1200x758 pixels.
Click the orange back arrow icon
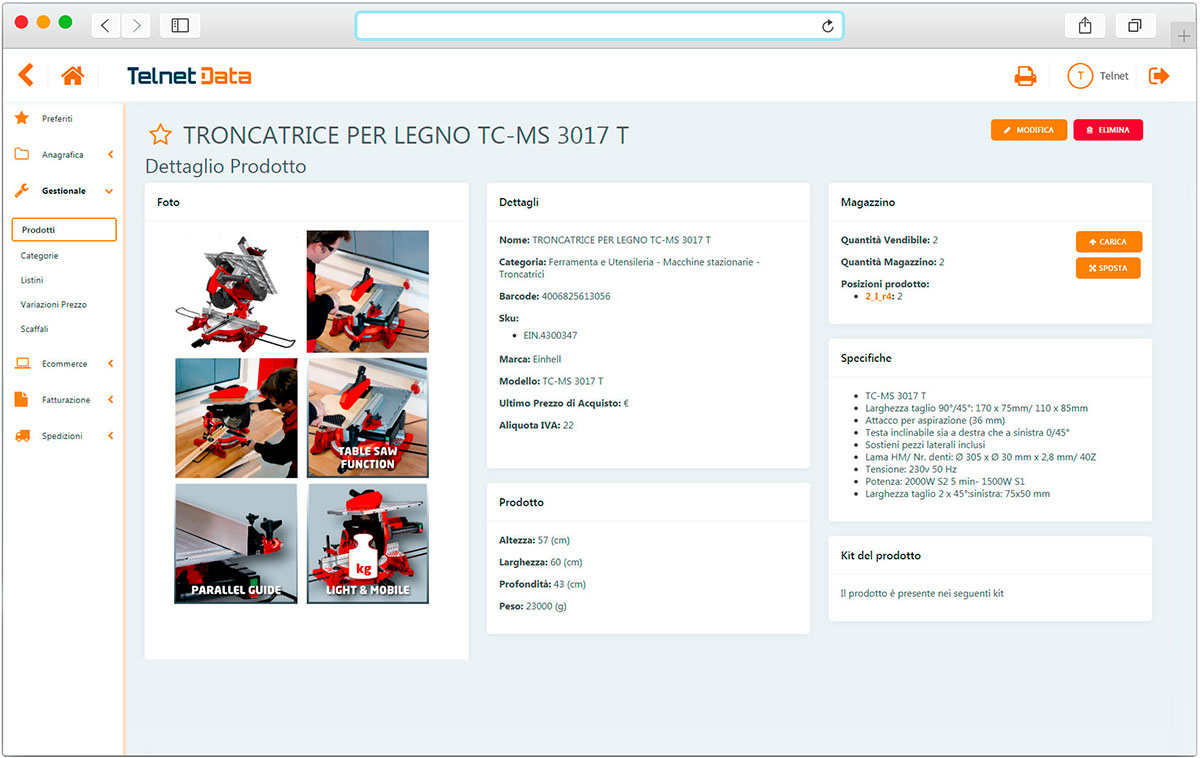26,75
